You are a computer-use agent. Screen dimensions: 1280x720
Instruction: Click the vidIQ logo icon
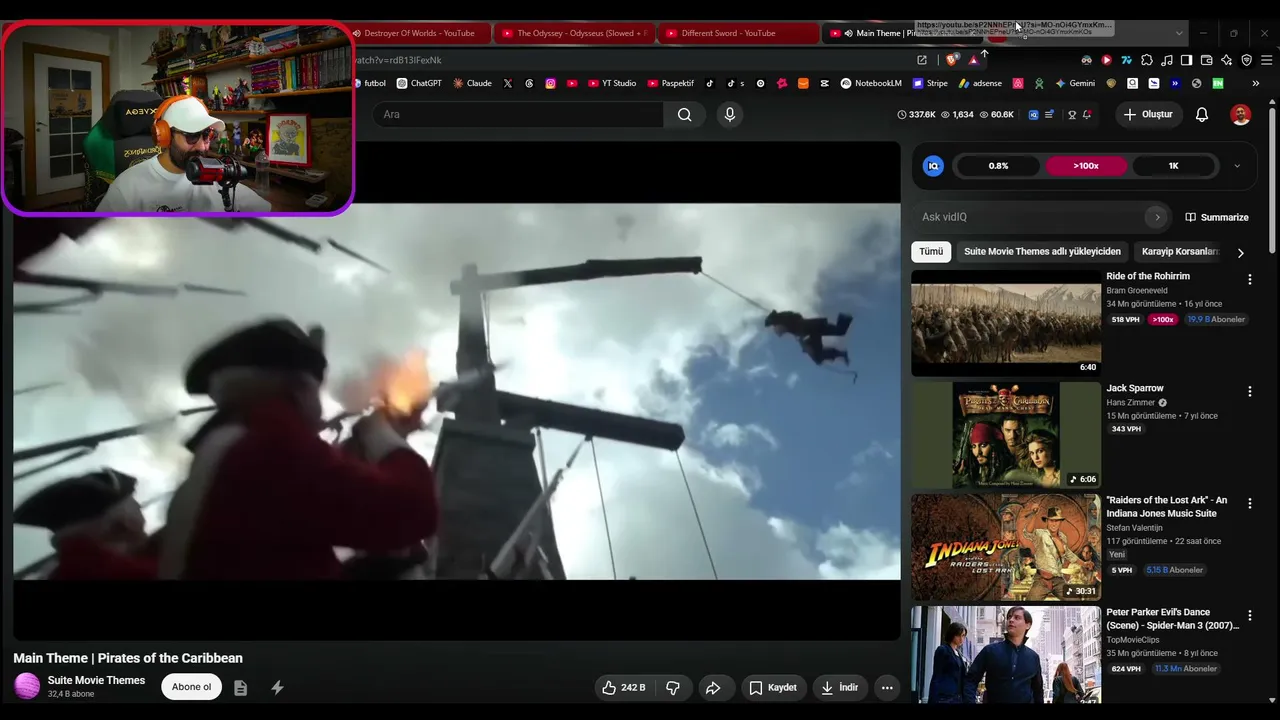point(933,166)
